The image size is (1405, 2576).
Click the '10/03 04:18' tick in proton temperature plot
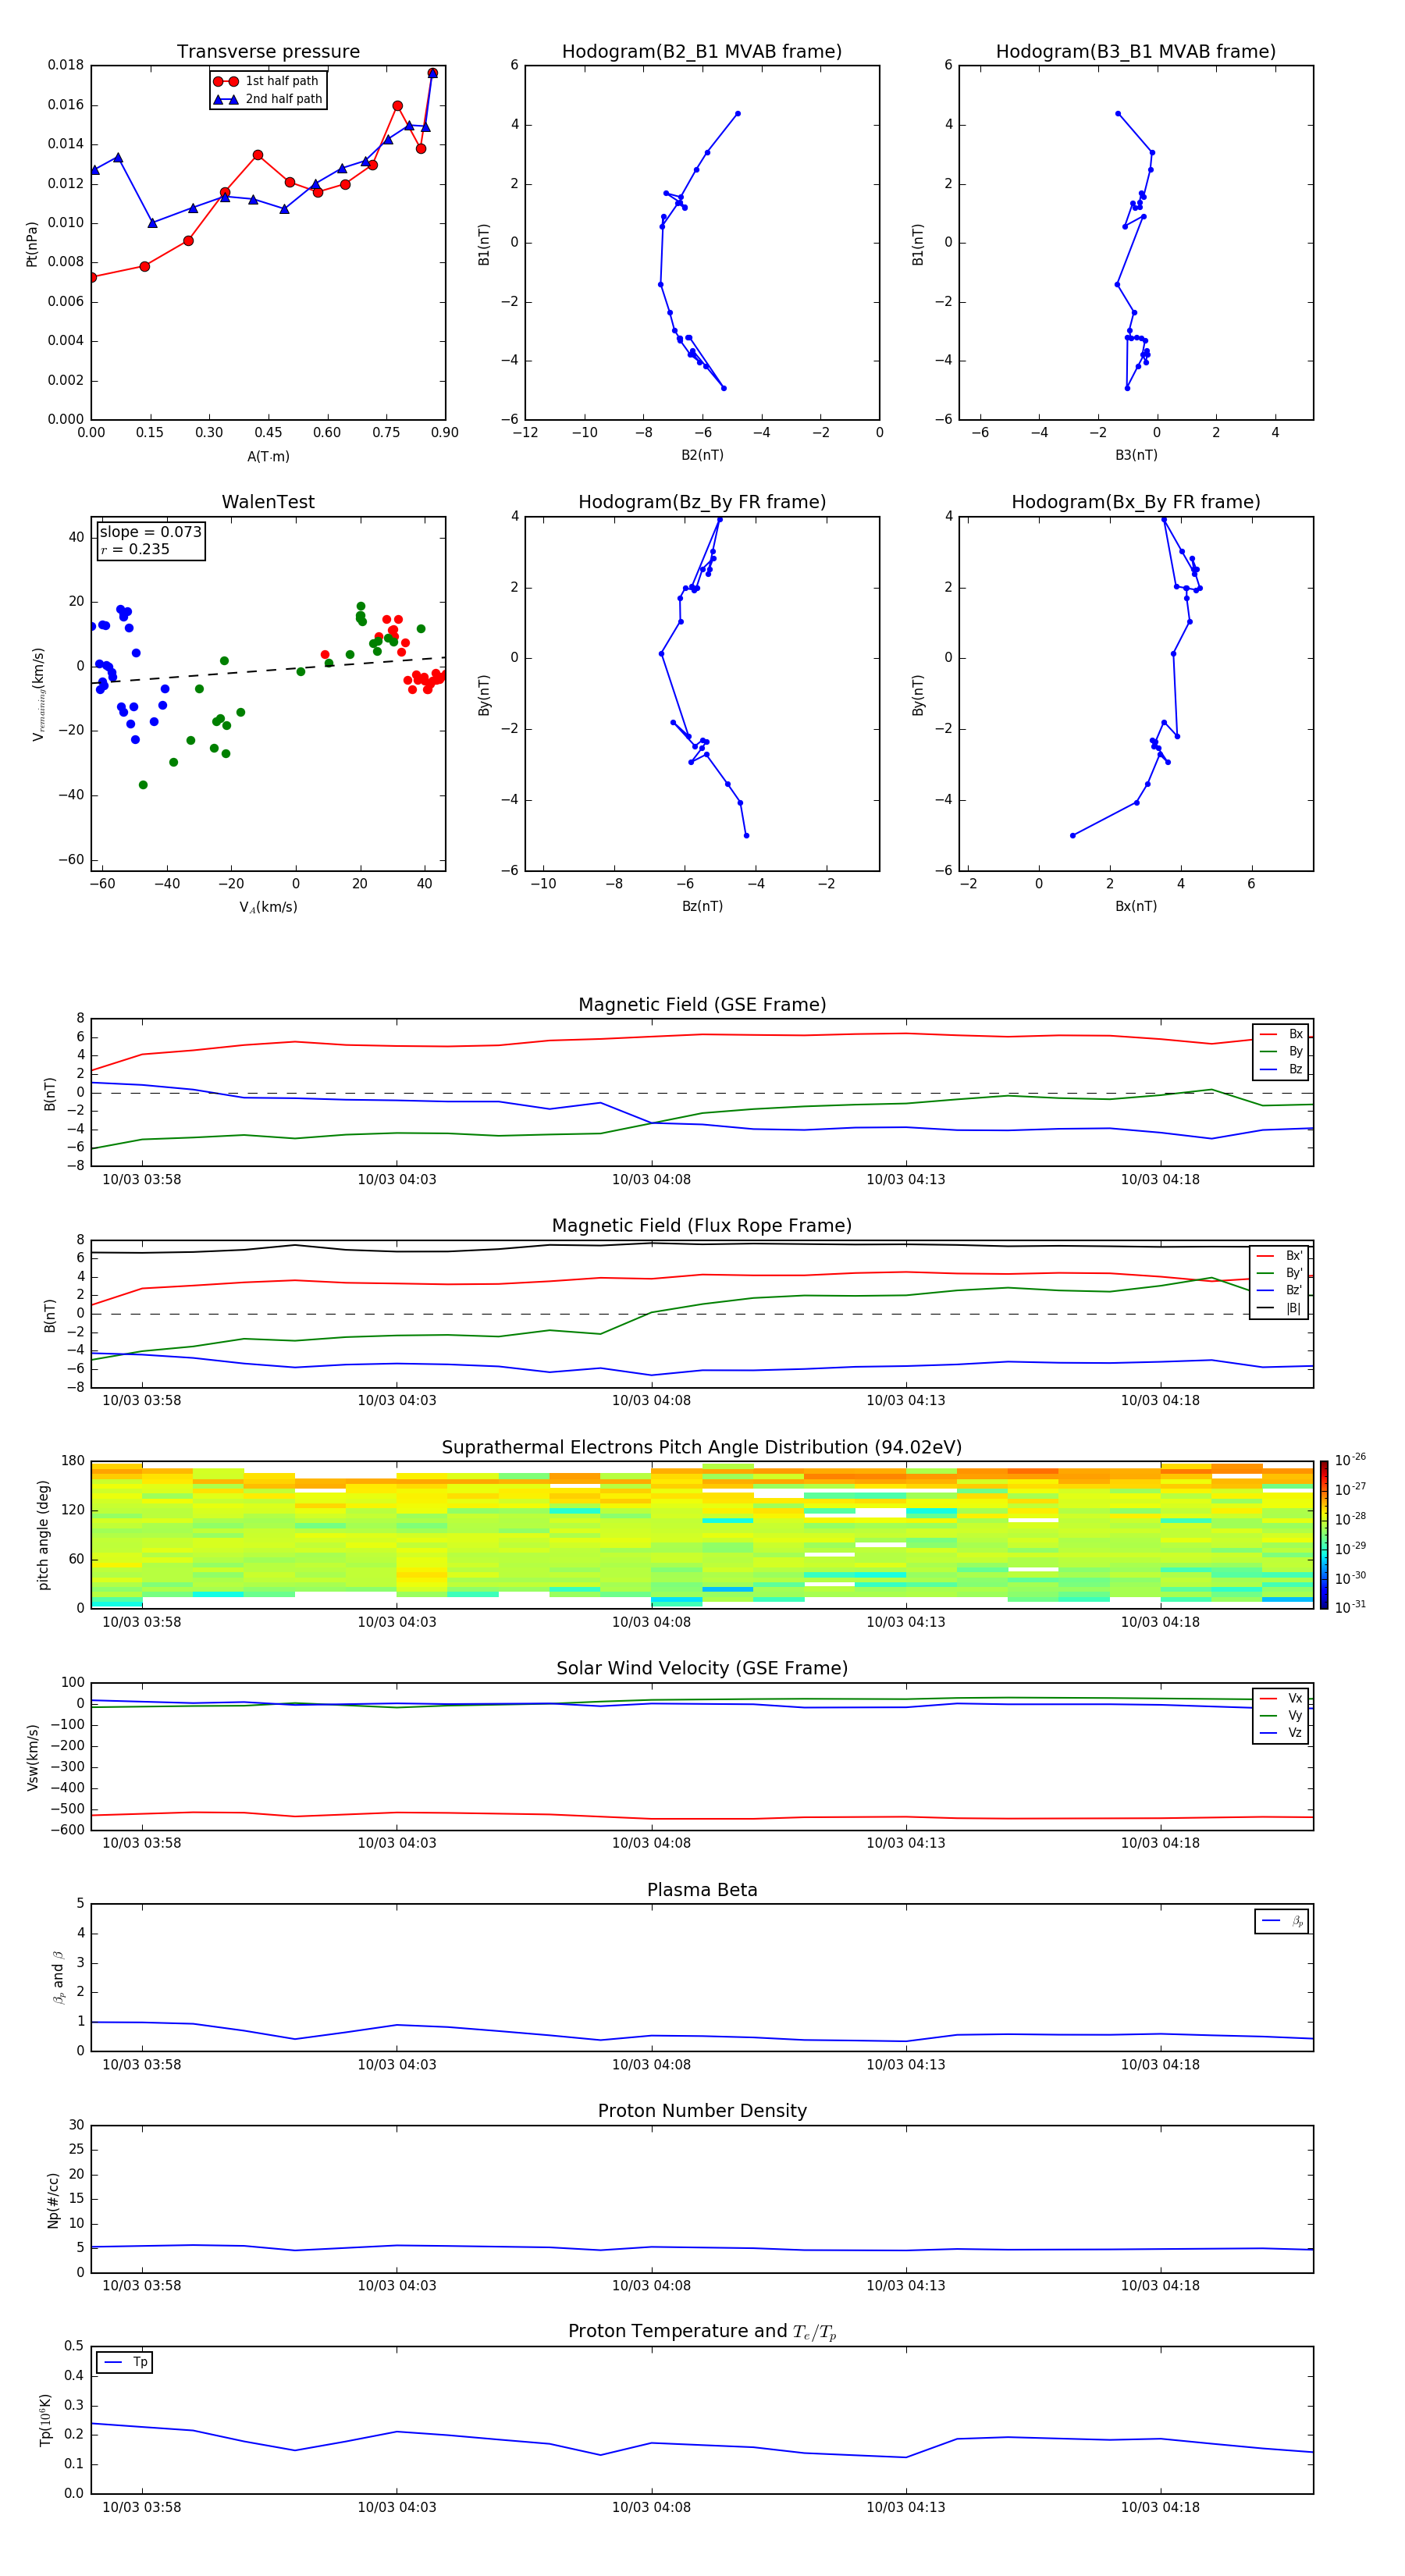1160,2507
